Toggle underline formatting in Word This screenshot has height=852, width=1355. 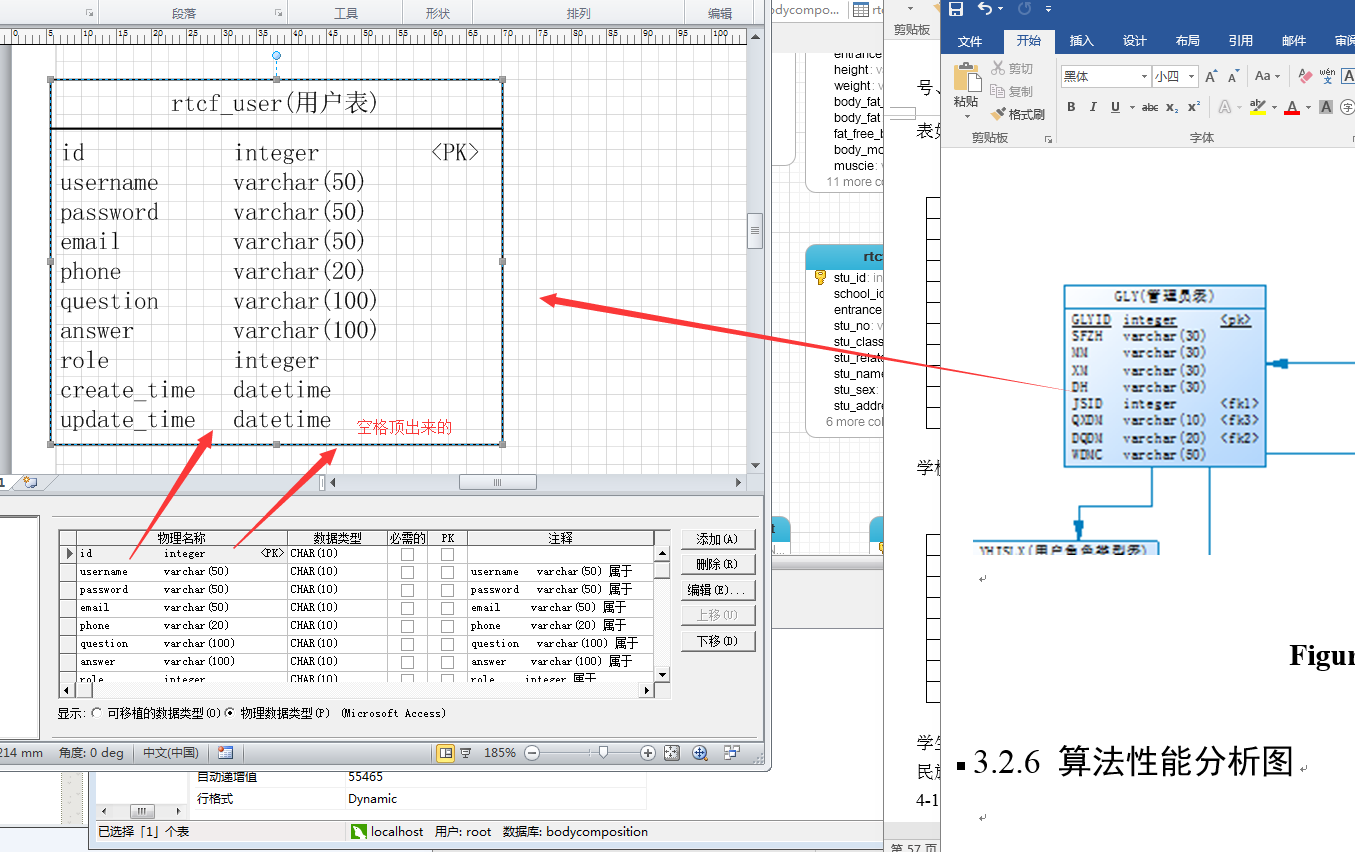tap(1113, 107)
